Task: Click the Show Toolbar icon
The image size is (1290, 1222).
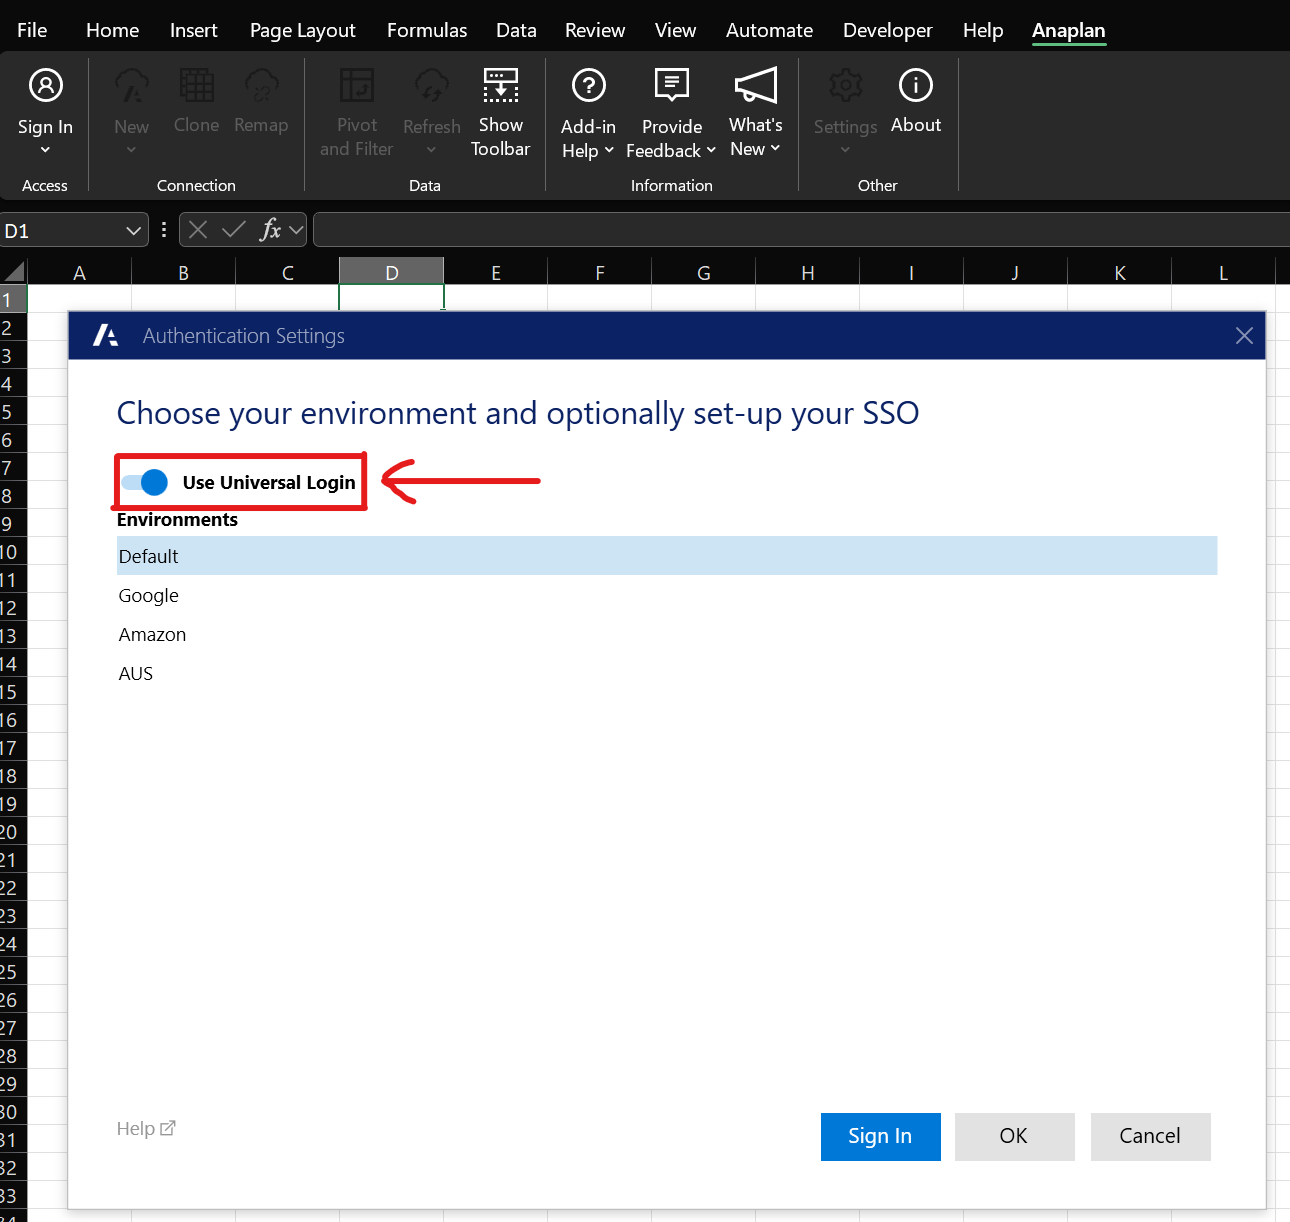Action: (500, 87)
